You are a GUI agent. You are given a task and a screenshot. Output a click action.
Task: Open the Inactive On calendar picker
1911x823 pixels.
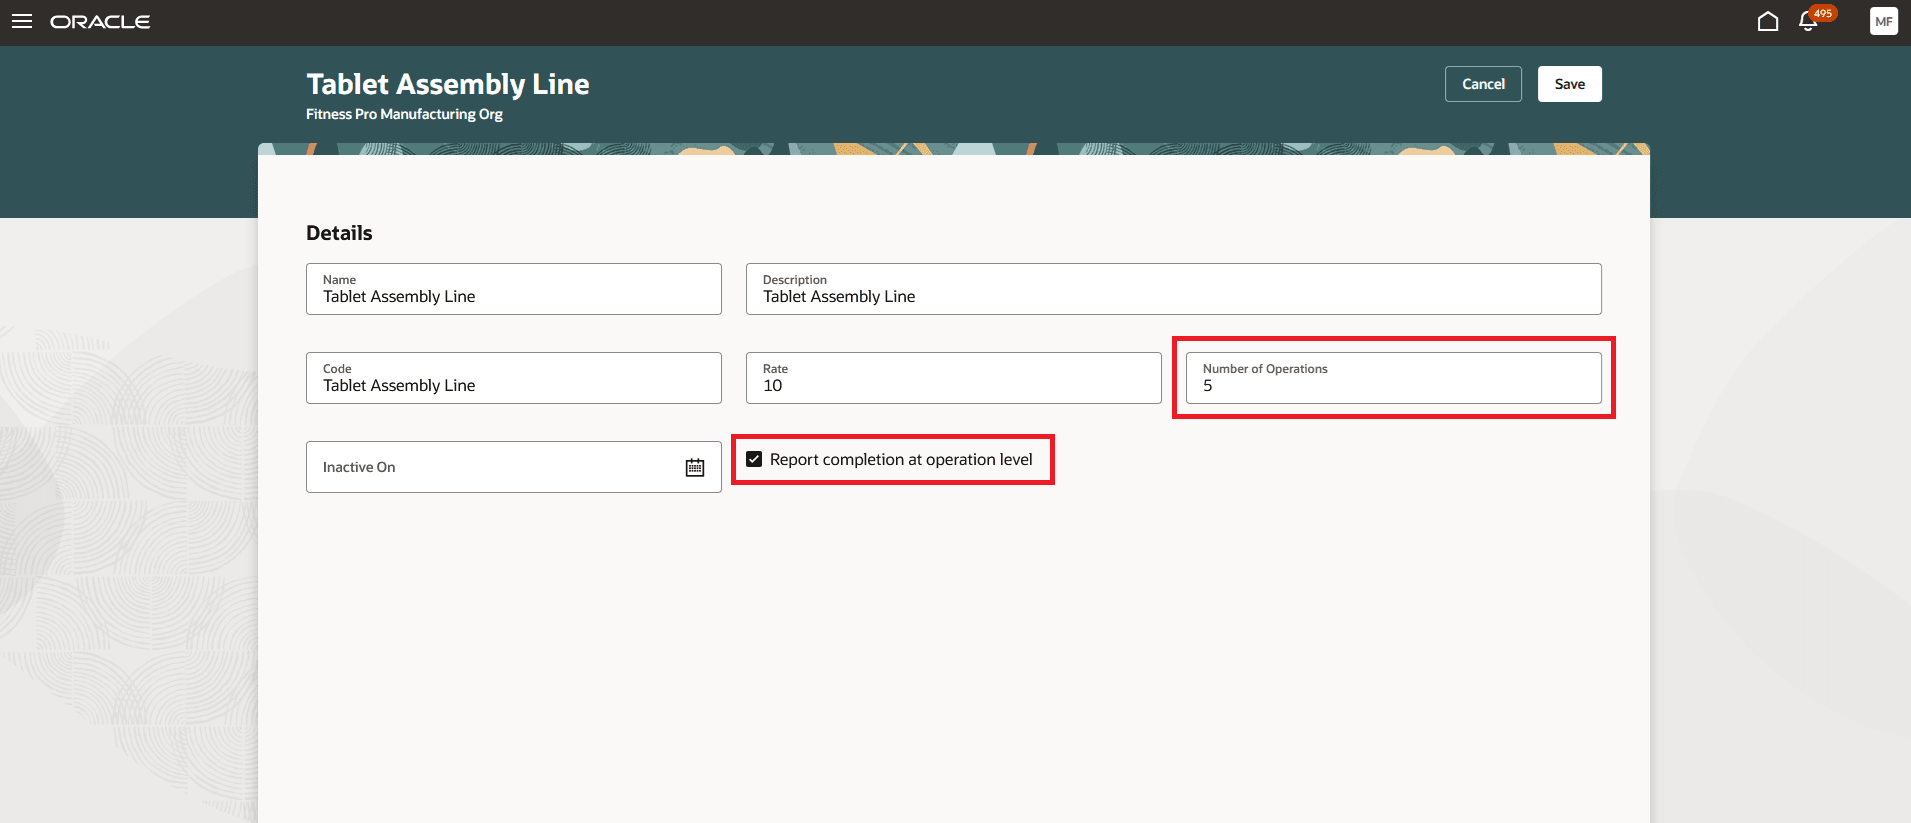tap(695, 467)
